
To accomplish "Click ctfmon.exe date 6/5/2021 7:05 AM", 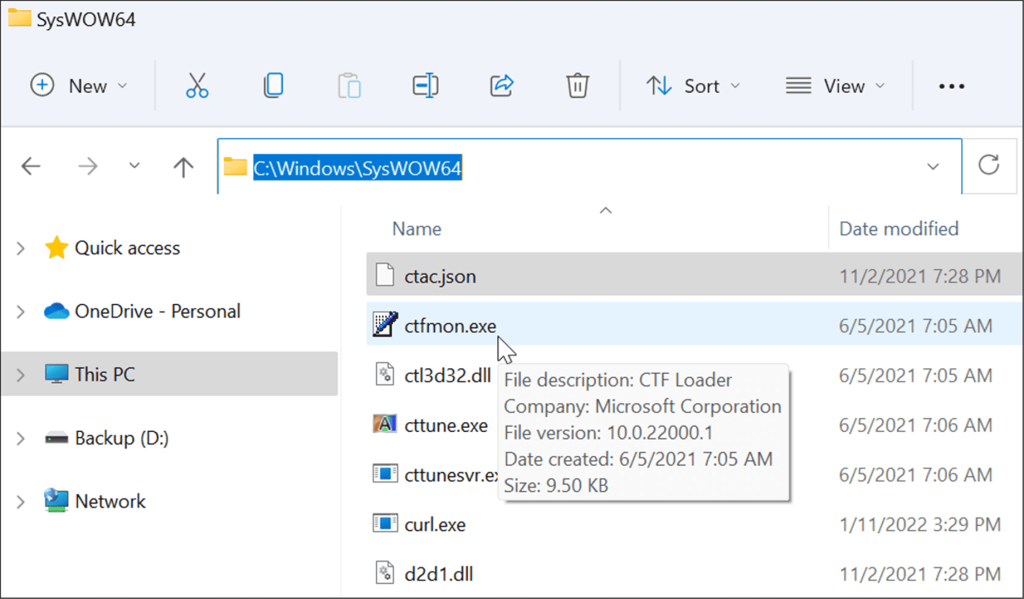I will pyautogui.click(x=916, y=325).
